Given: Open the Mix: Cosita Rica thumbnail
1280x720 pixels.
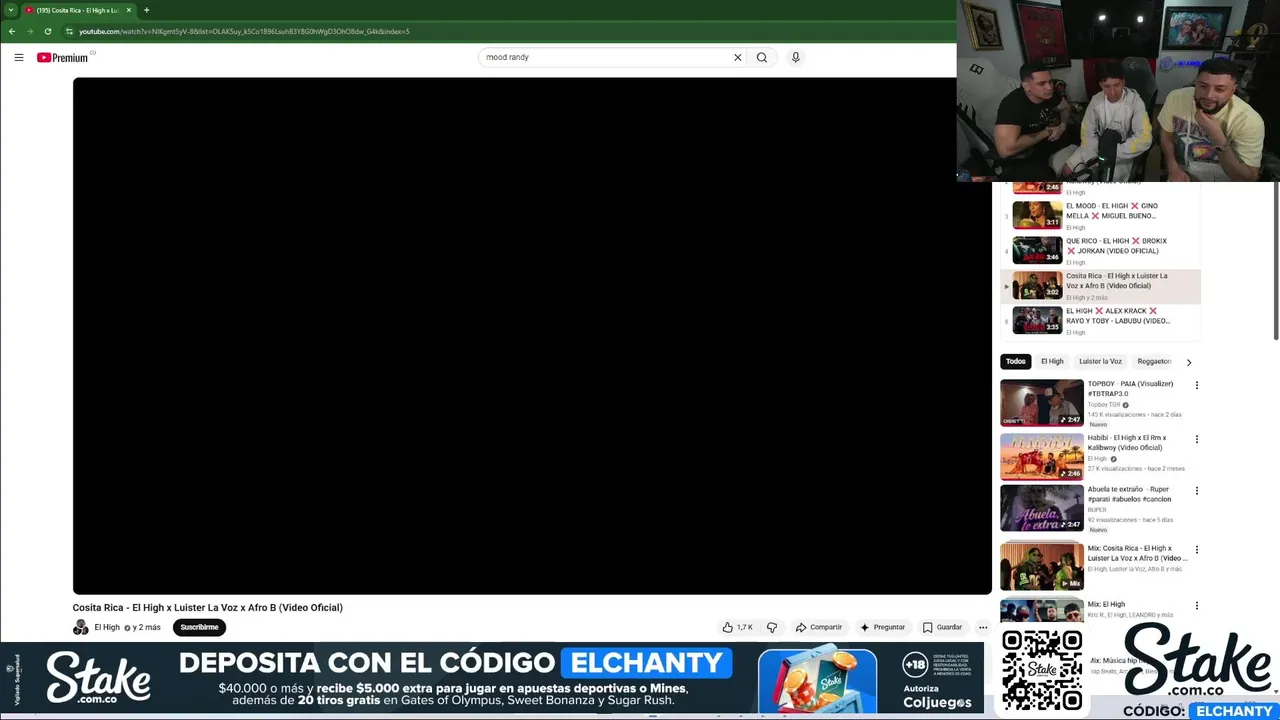Looking at the screenshot, I should (1042, 567).
